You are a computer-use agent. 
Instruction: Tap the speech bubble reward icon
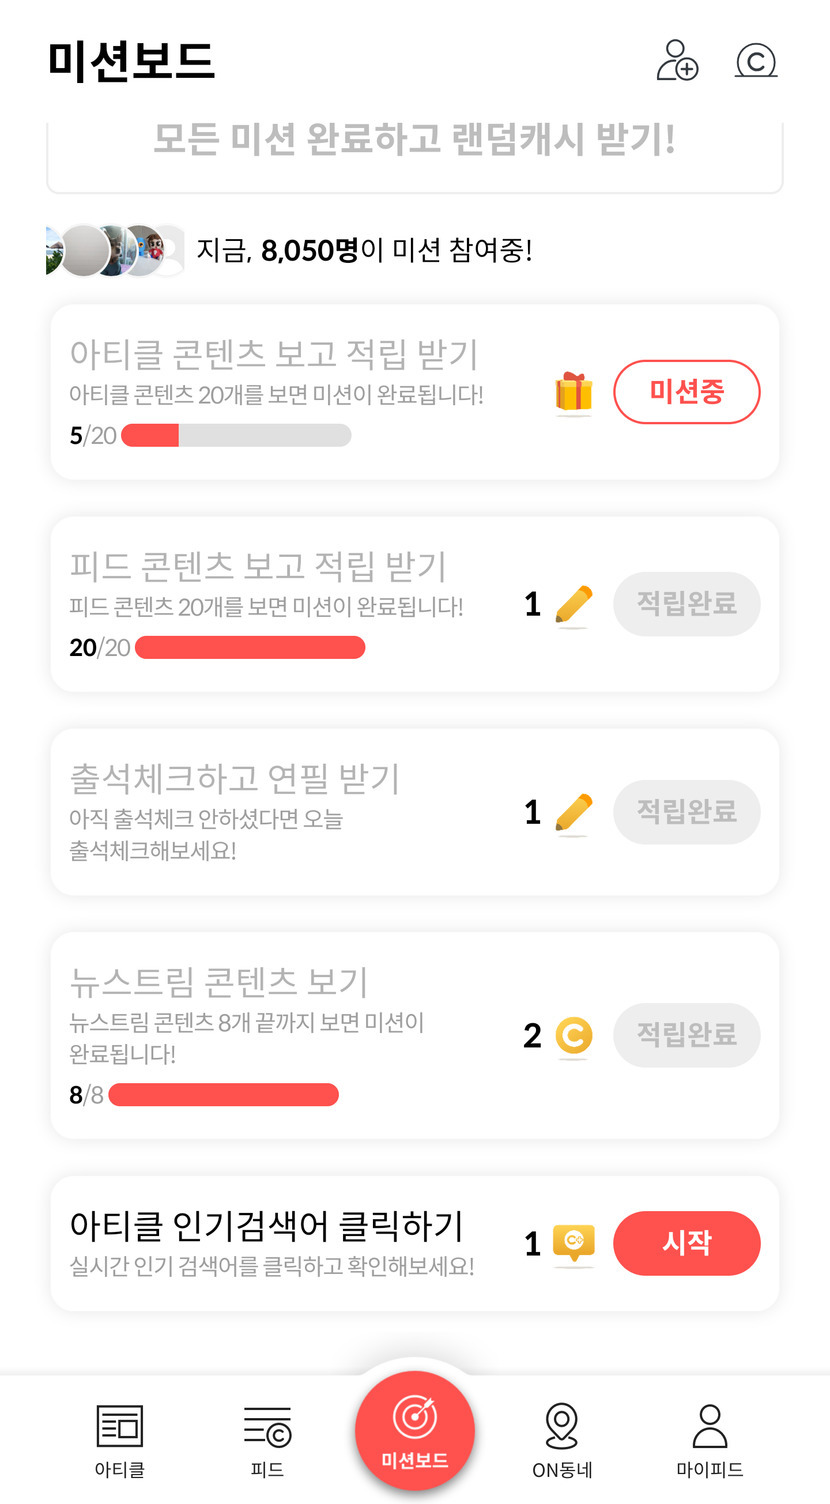click(x=573, y=1243)
